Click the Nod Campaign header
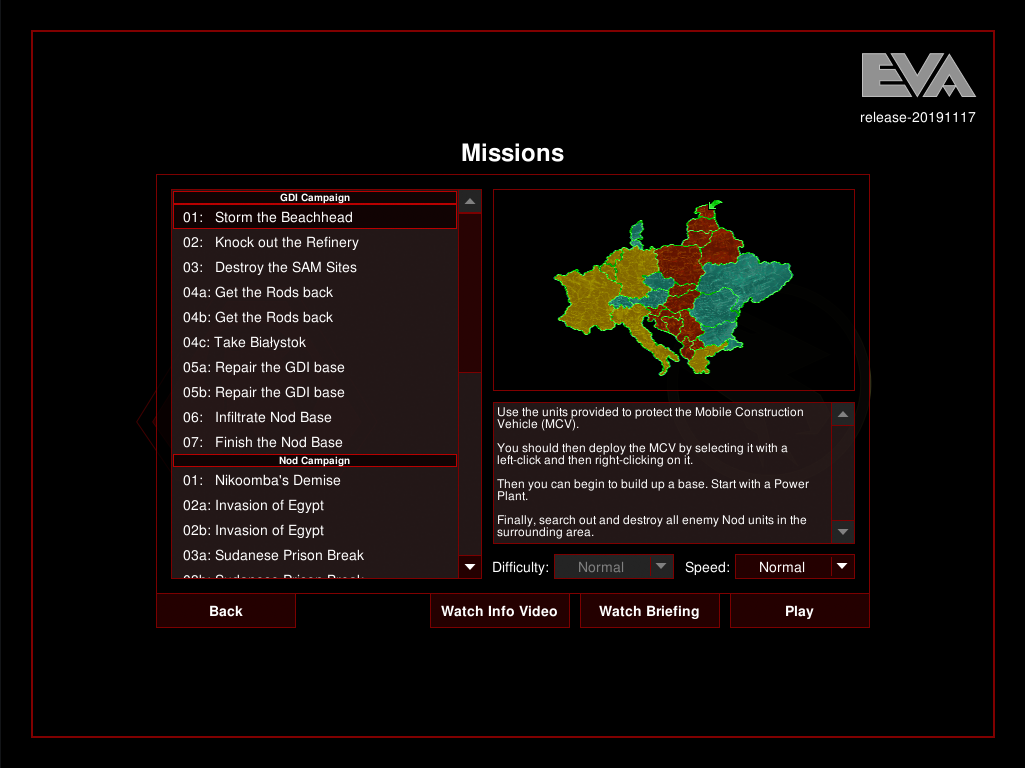This screenshot has width=1025, height=768. click(x=314, y=461)
